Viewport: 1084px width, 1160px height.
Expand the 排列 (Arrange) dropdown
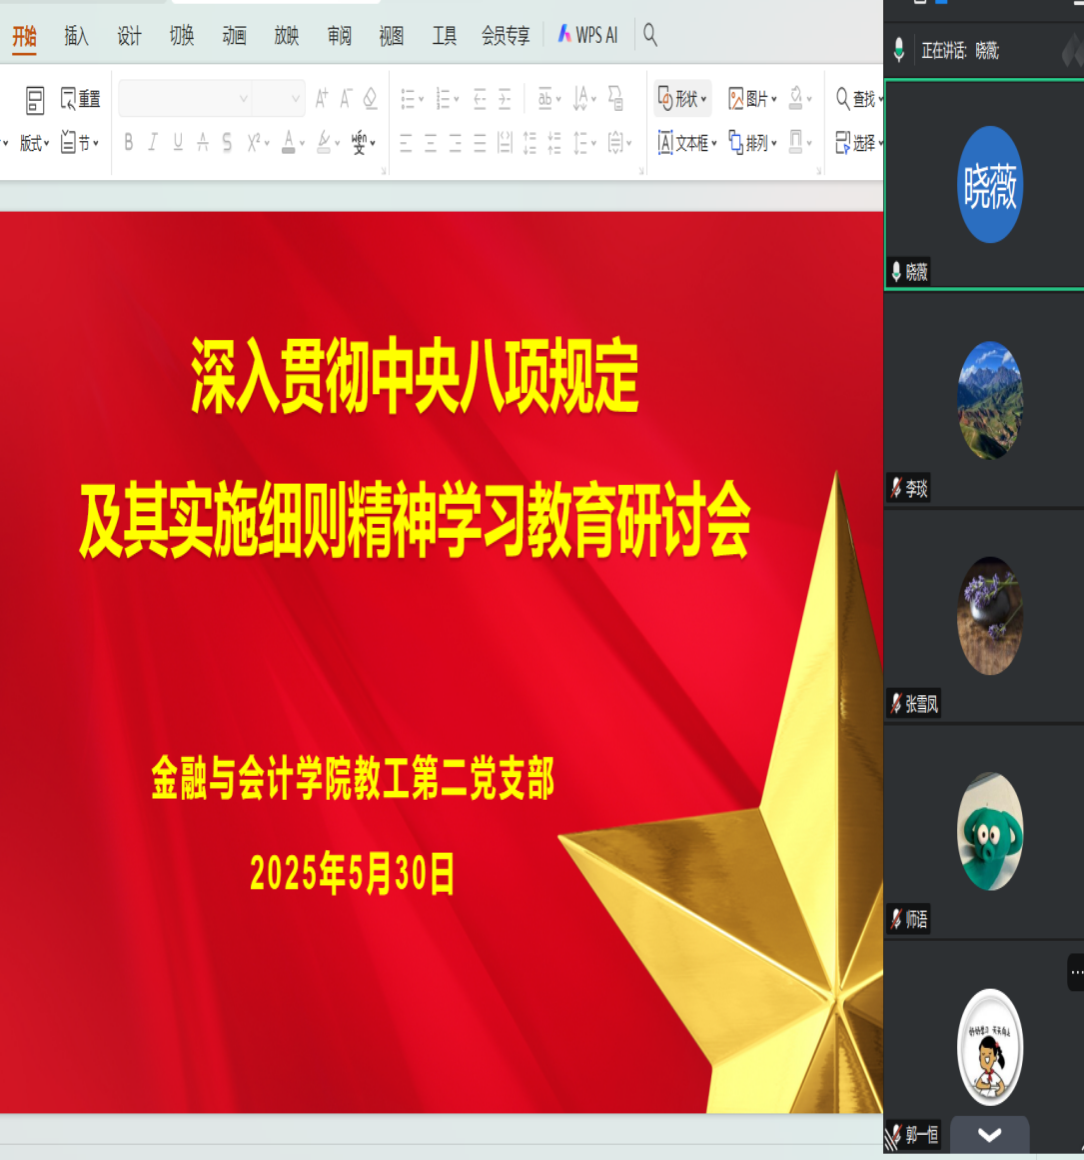tap(752, 143)
